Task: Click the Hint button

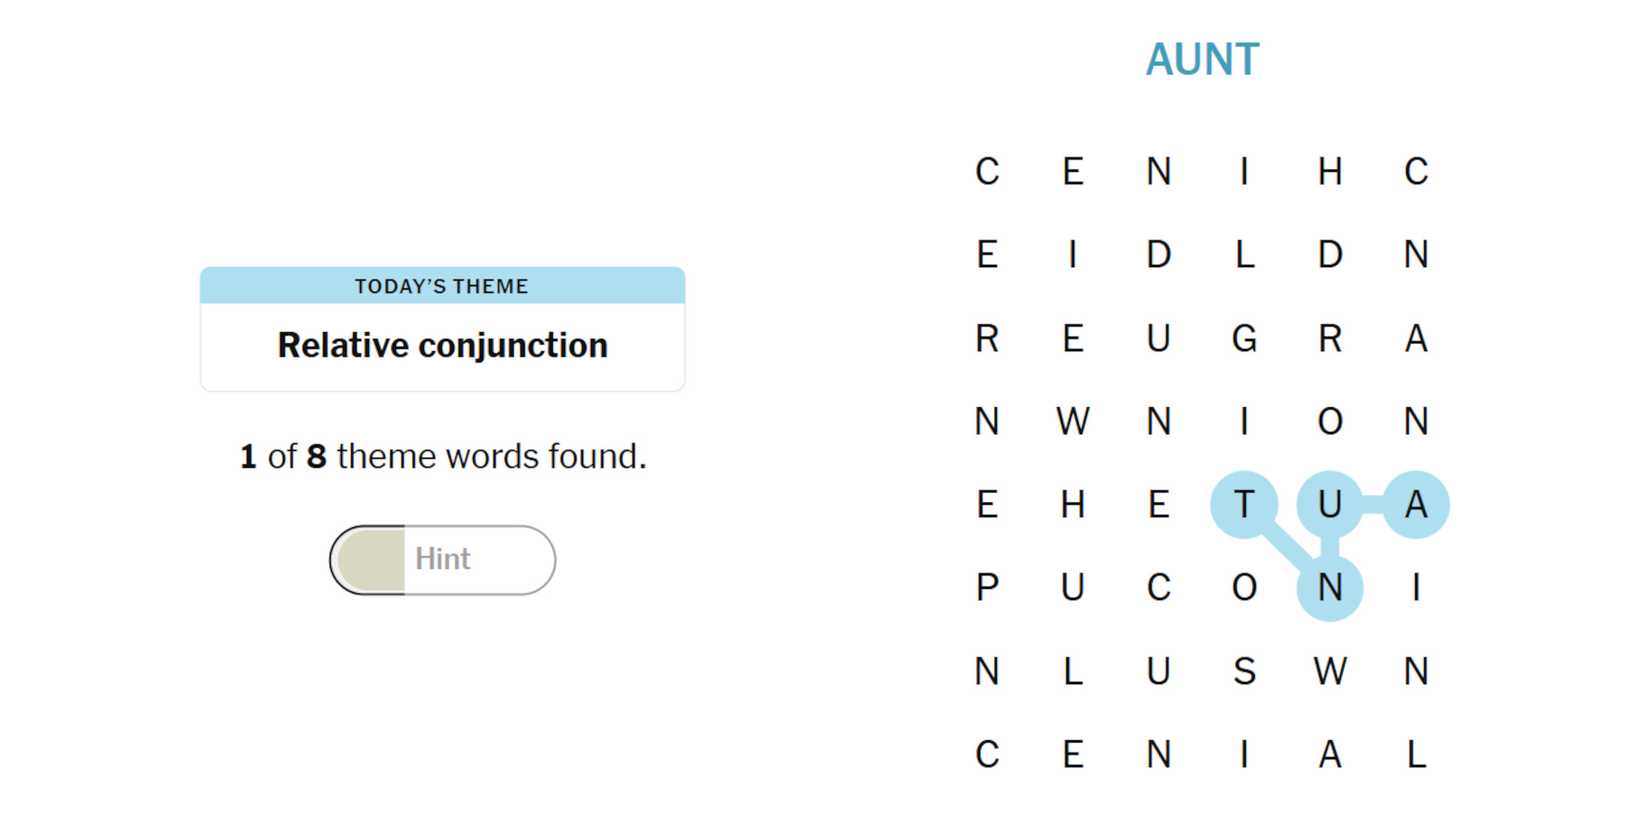Action: pyautogui.click(x=442, y=559)
